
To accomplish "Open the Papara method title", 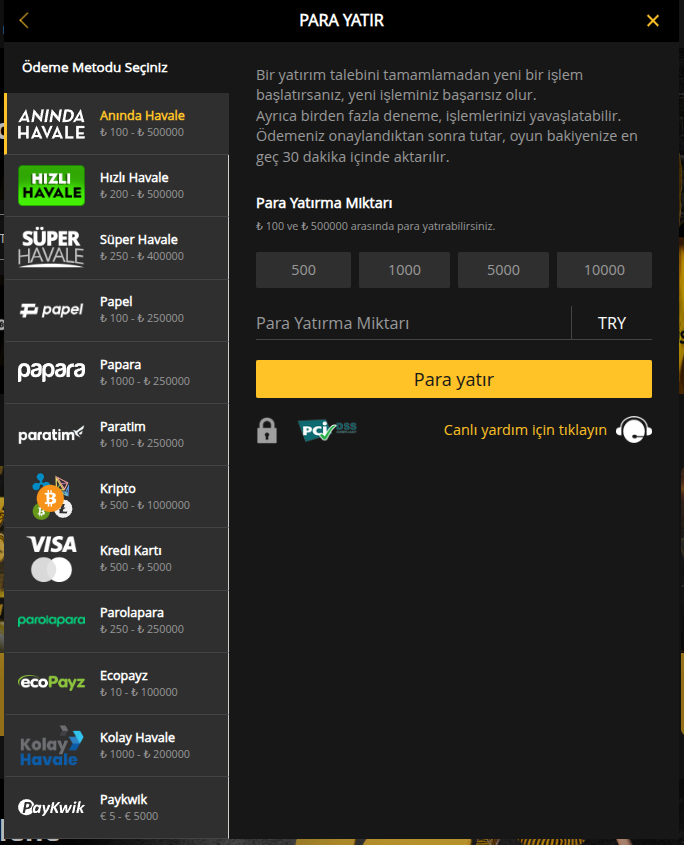I will (x=120, y=365).
